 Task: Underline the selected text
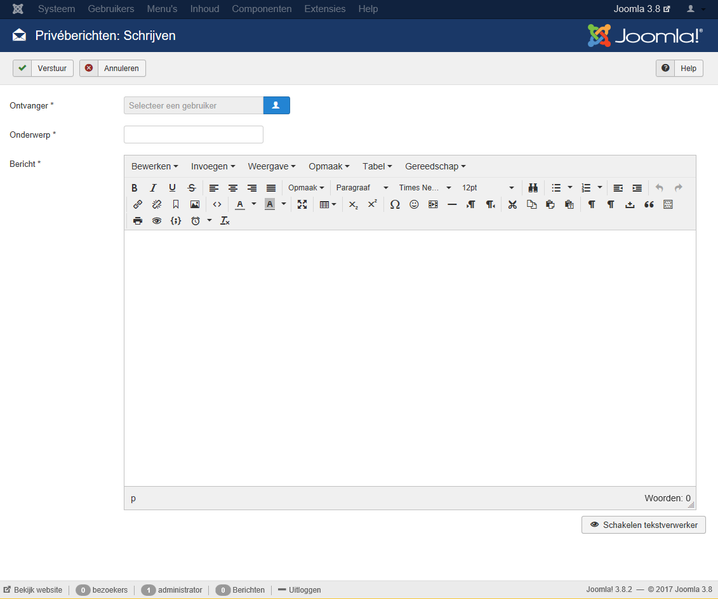click(172, 188)
